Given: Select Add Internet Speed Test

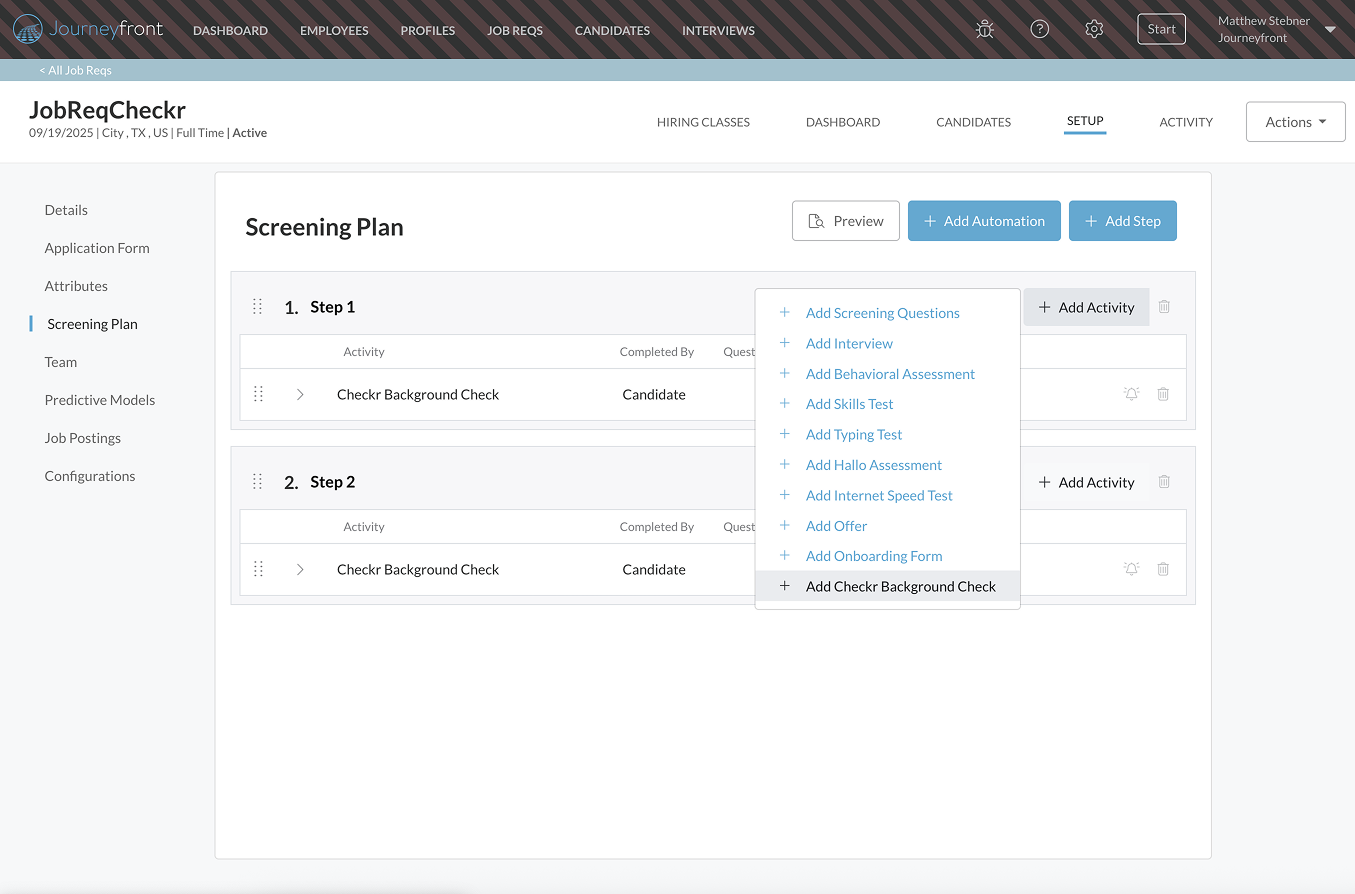Looking at the screenshot, I should 887,495.
